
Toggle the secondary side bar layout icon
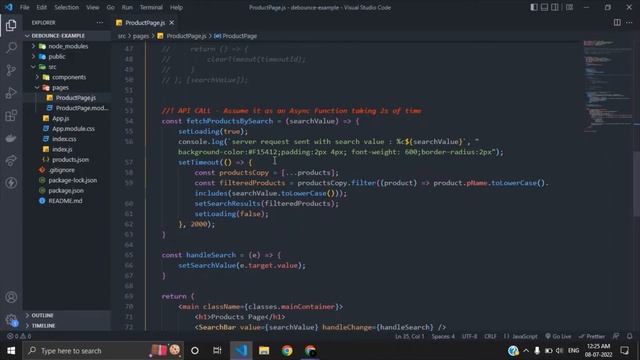[555, 7]
